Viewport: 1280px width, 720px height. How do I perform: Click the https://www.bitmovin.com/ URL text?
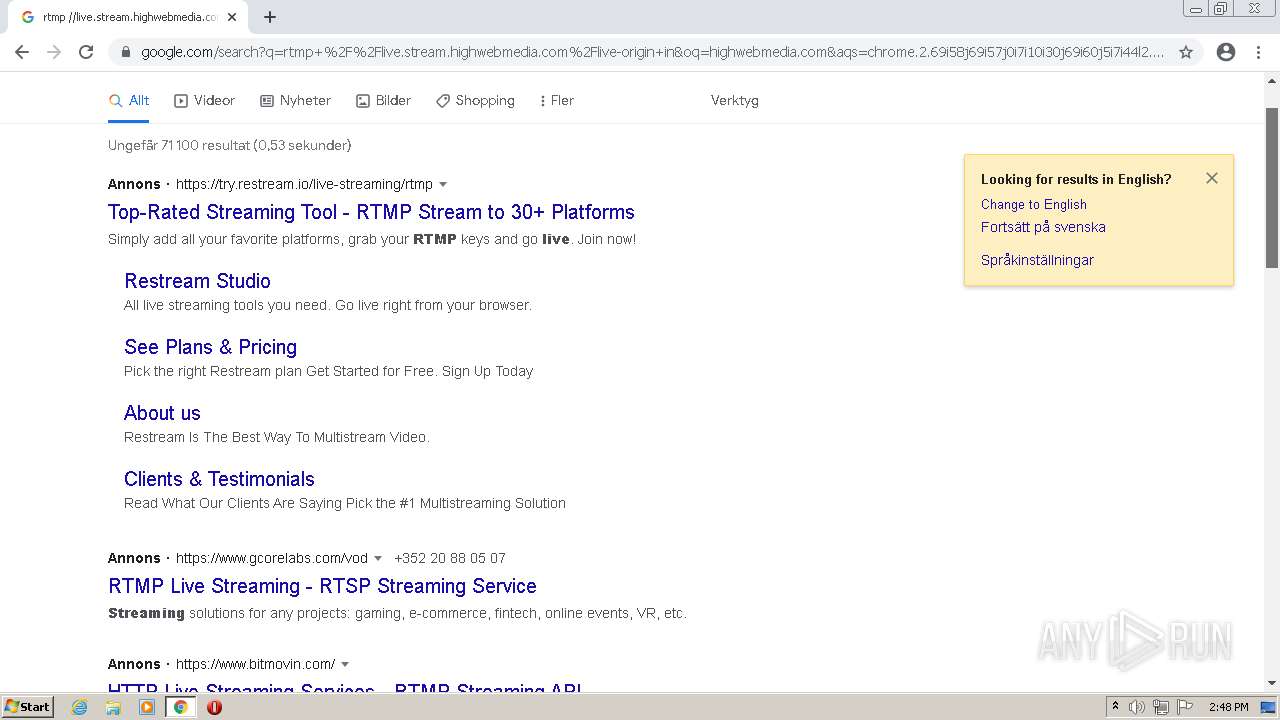click(255, 664)
